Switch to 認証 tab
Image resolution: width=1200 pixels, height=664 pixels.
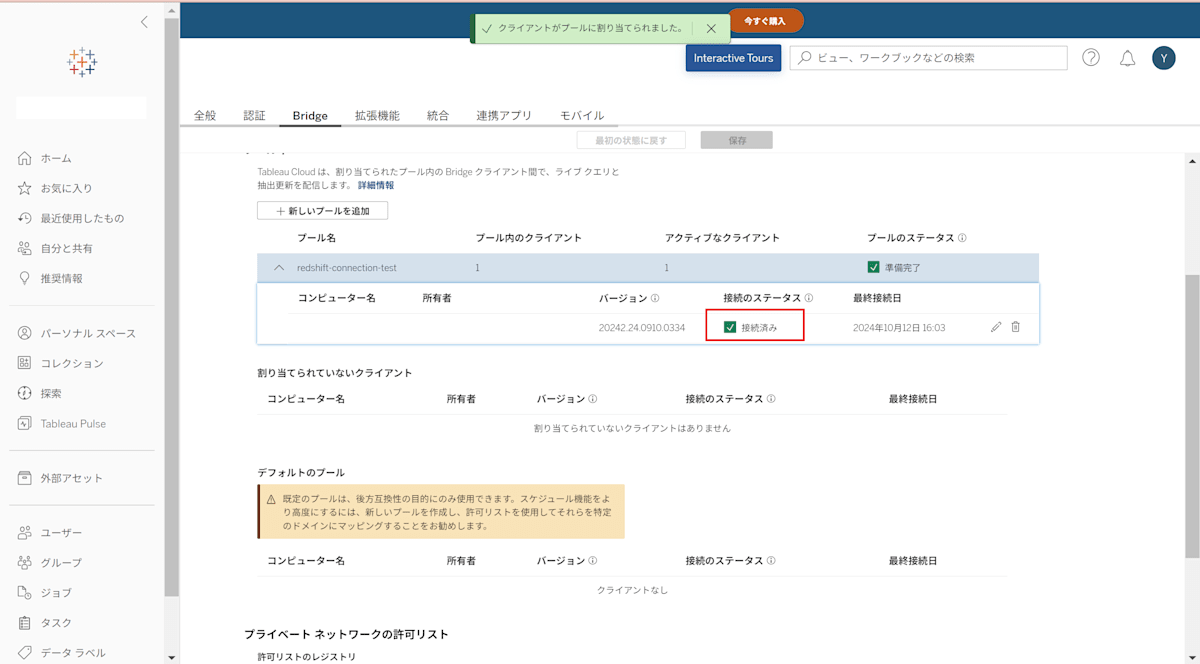(x=255, y=115)
